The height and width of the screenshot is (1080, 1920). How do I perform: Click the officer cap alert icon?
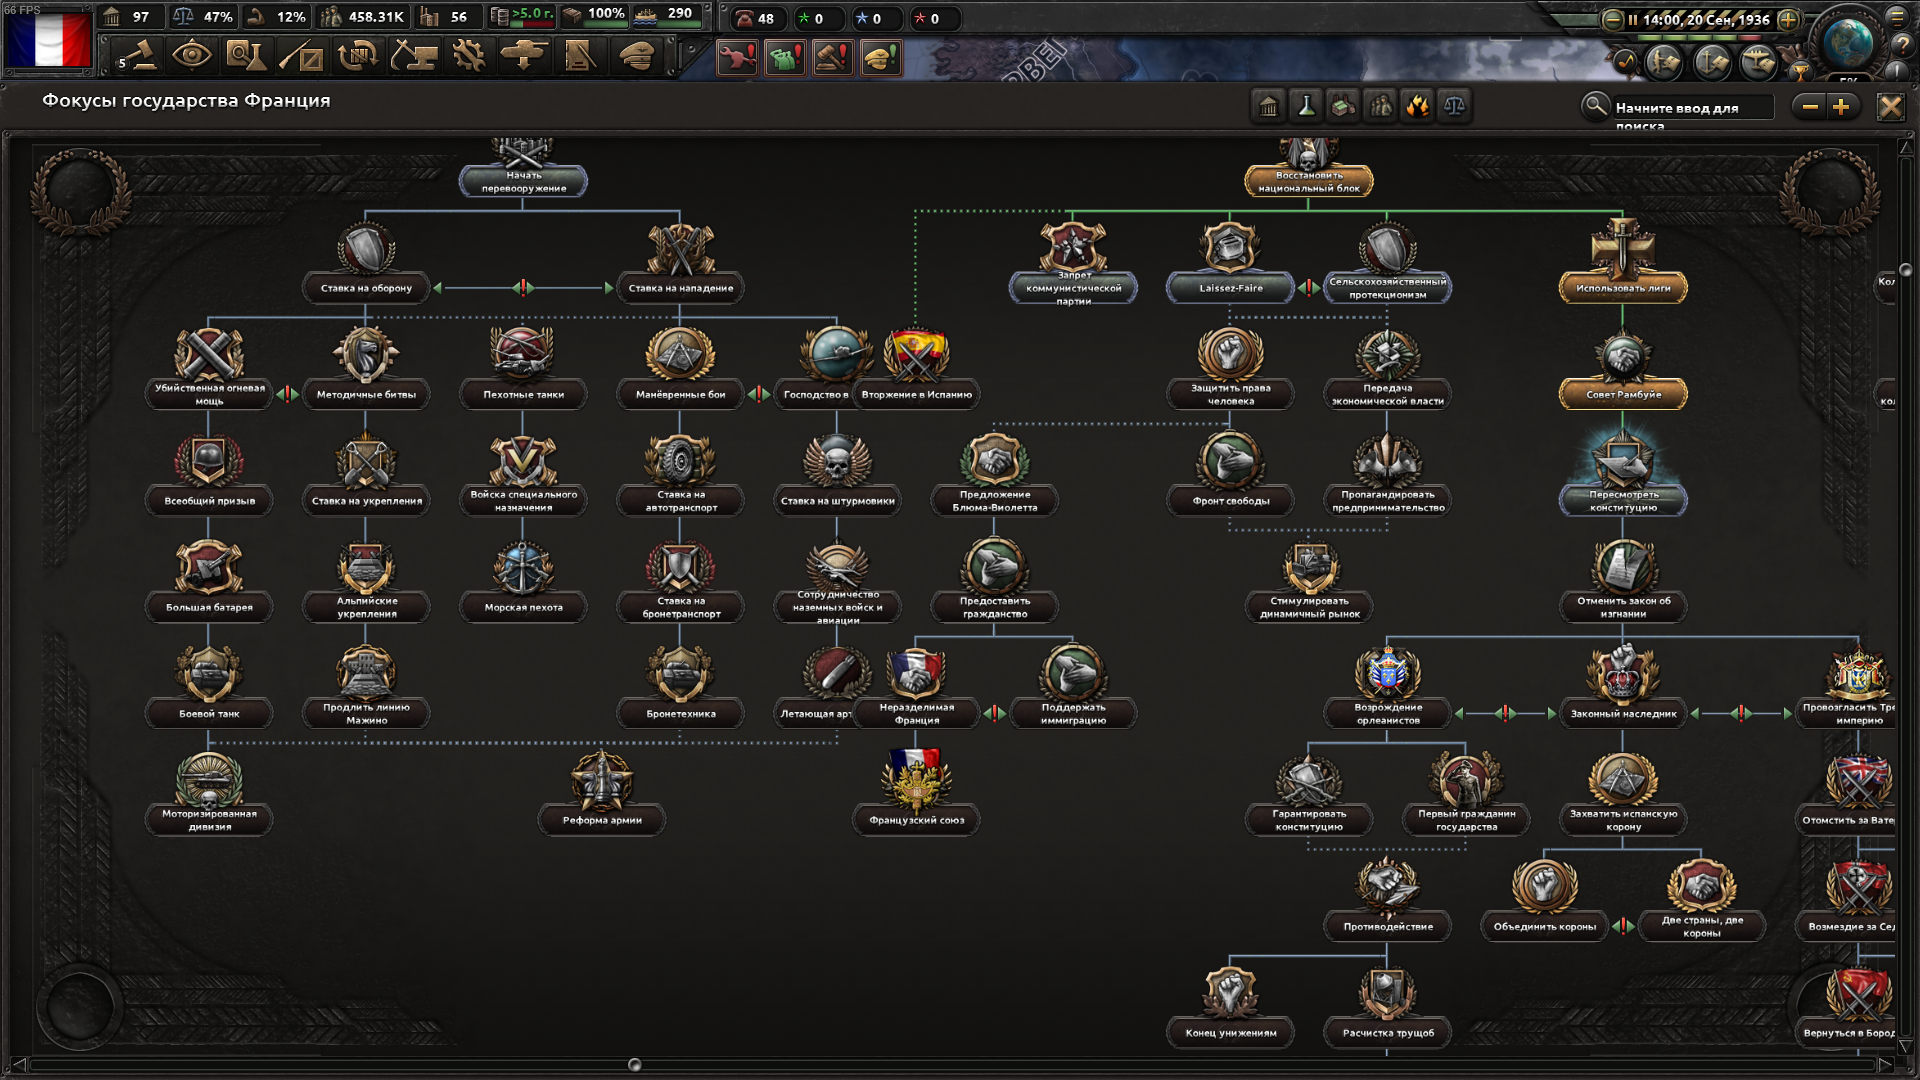[880, 58]
